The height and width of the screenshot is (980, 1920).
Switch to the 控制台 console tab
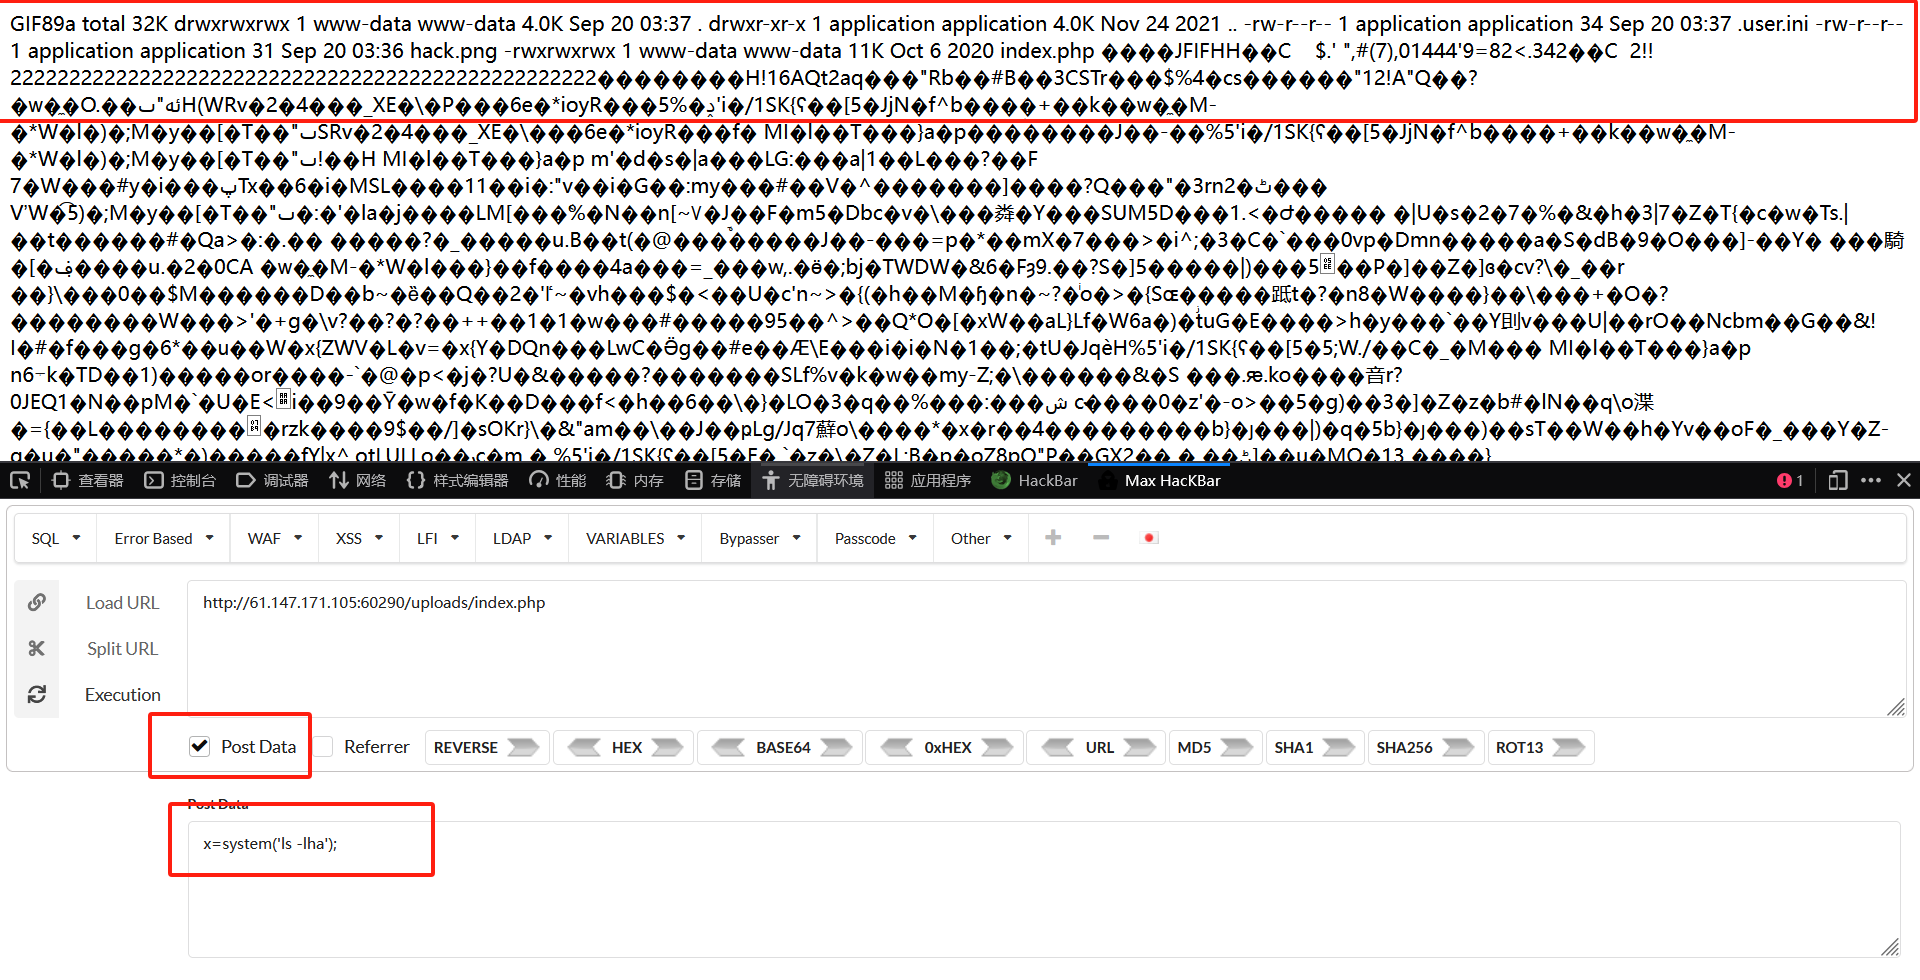point(180,481)
